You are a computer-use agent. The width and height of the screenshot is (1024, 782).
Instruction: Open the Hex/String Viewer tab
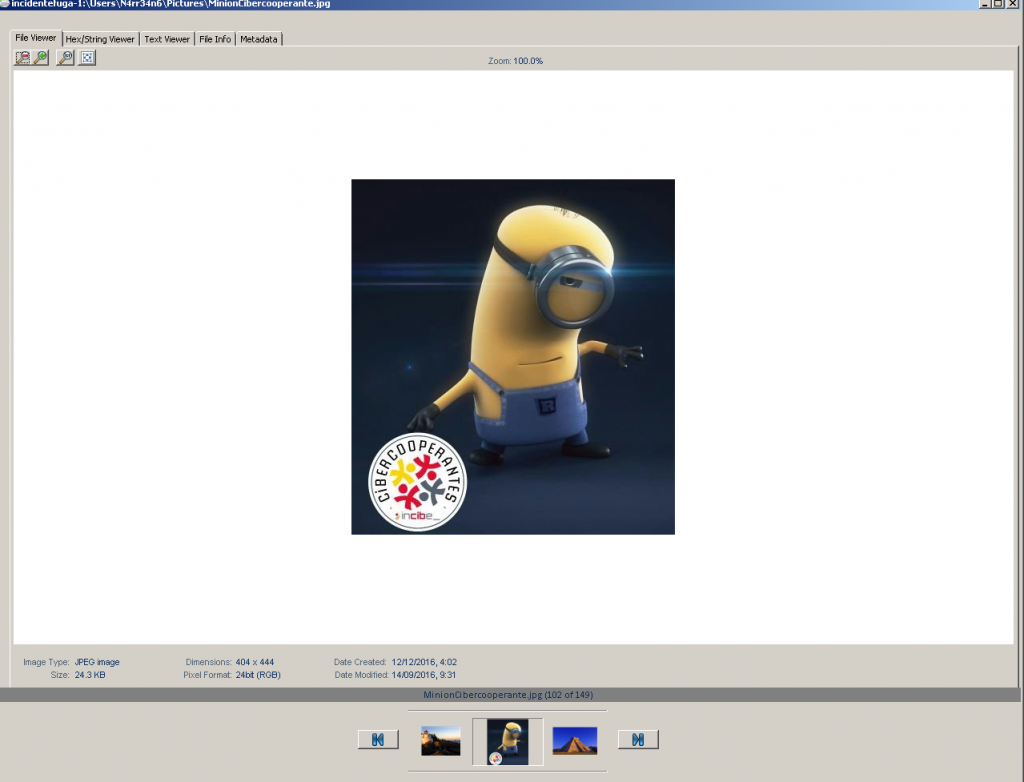click(100, 39)
